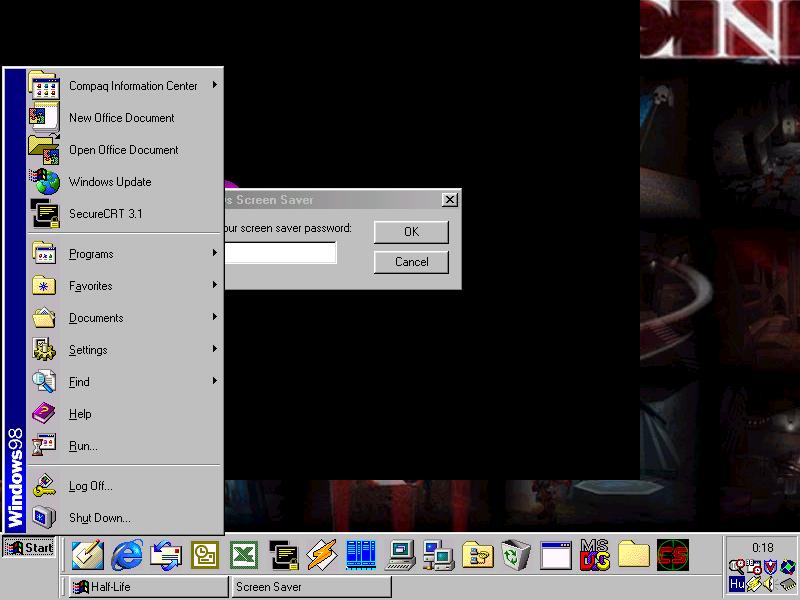Viewport: 800px width, 600px height.
Task: Open Outlook Express from quick launch
Action: (x=166, y=555)
